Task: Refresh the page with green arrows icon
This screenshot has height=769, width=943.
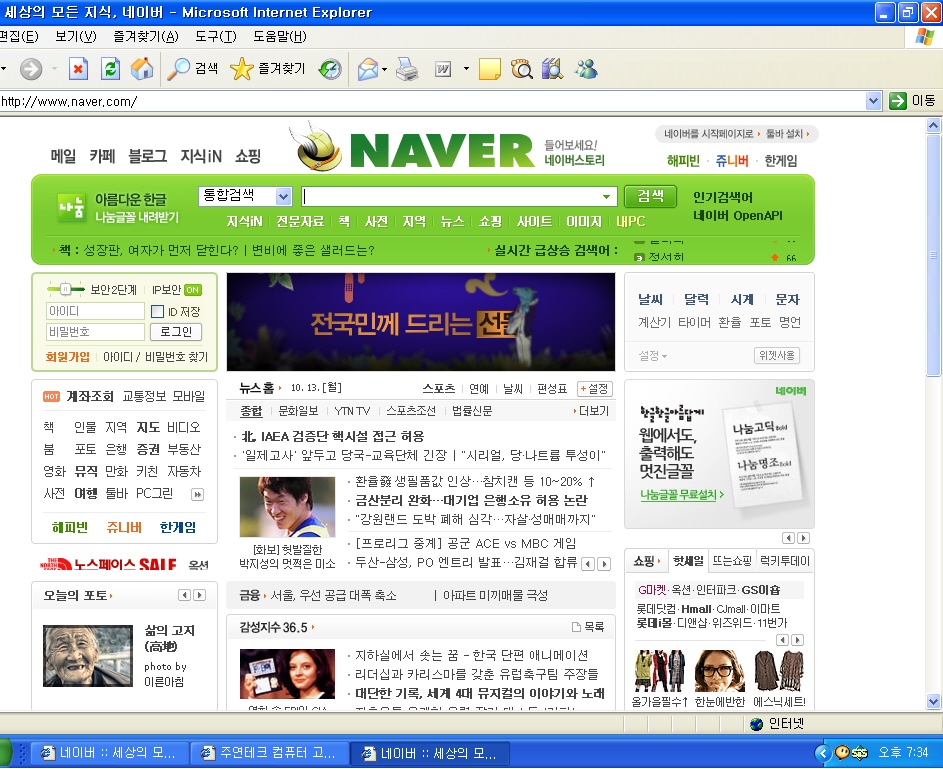Action: (x=110, y=69)
